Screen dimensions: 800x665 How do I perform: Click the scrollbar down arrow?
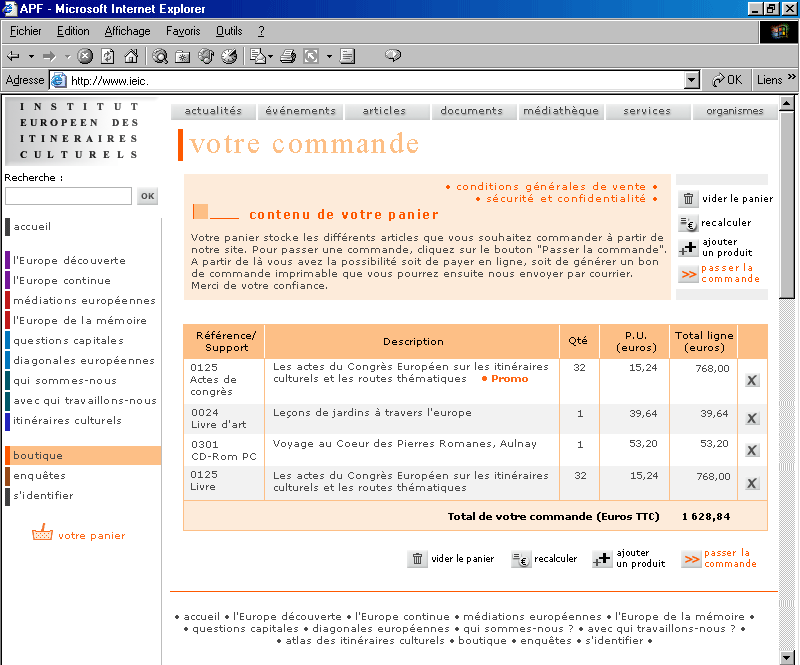(787, 658)
